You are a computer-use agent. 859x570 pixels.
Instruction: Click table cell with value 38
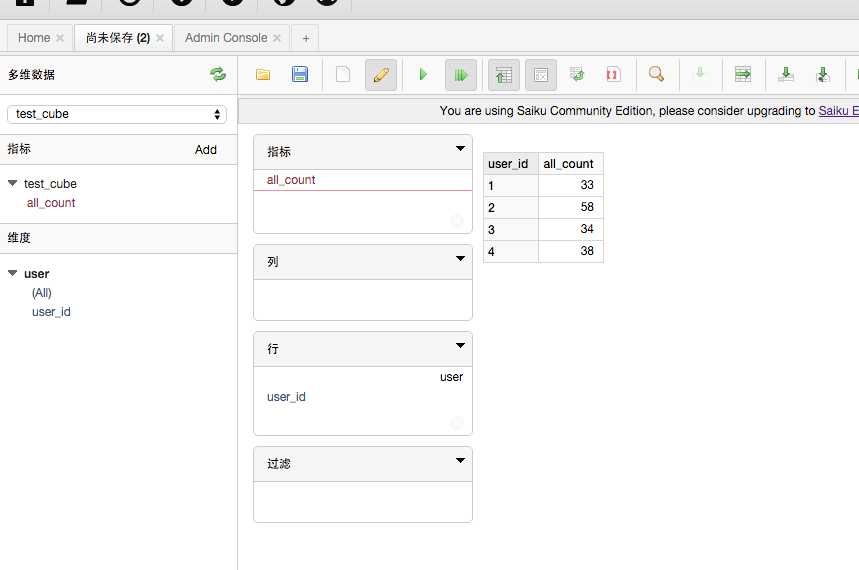point(571,251)
